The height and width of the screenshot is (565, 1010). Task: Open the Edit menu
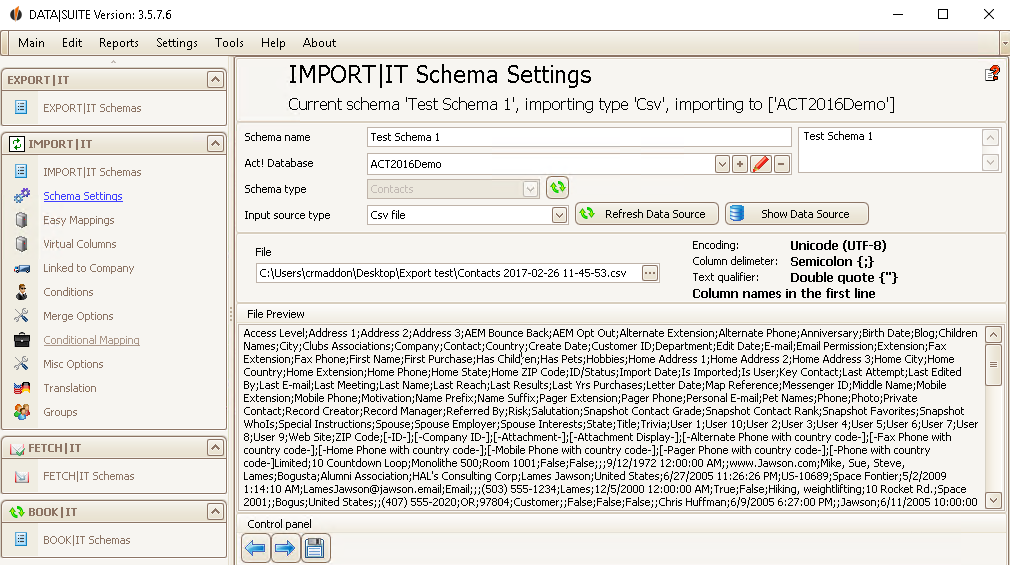pyautogui.click(x=72, y=43)
